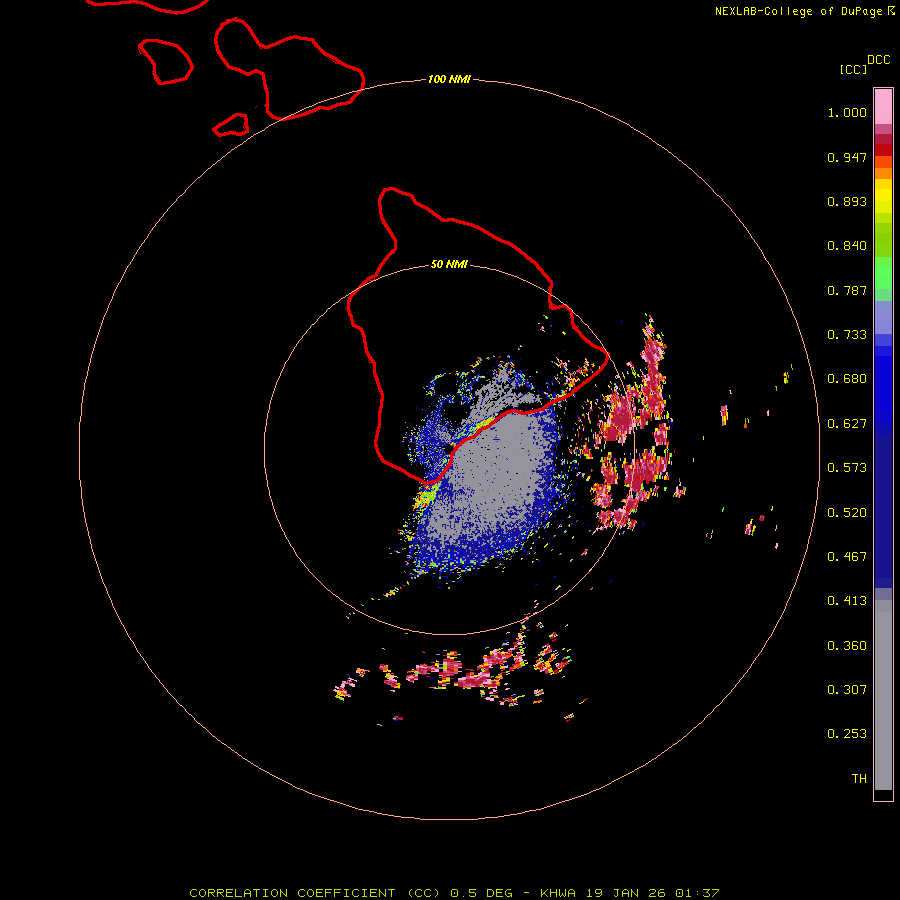900x900 pixels.
Task: Click the 01:37 timestamp
Action: [x=697, y=893]
